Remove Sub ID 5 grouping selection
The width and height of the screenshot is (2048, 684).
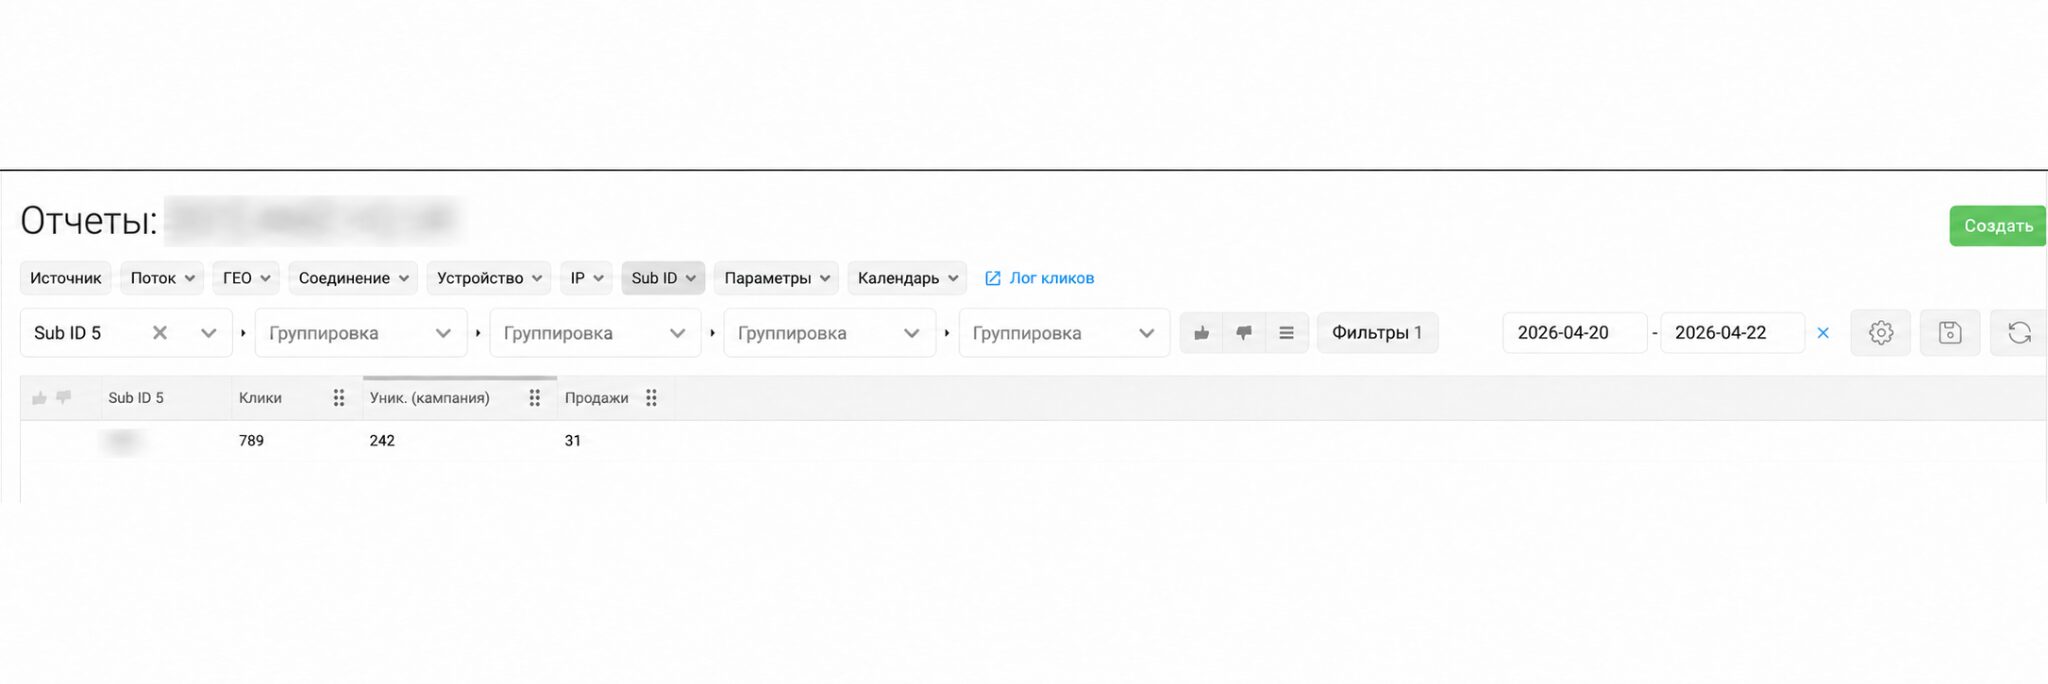(x=160, y=333)
